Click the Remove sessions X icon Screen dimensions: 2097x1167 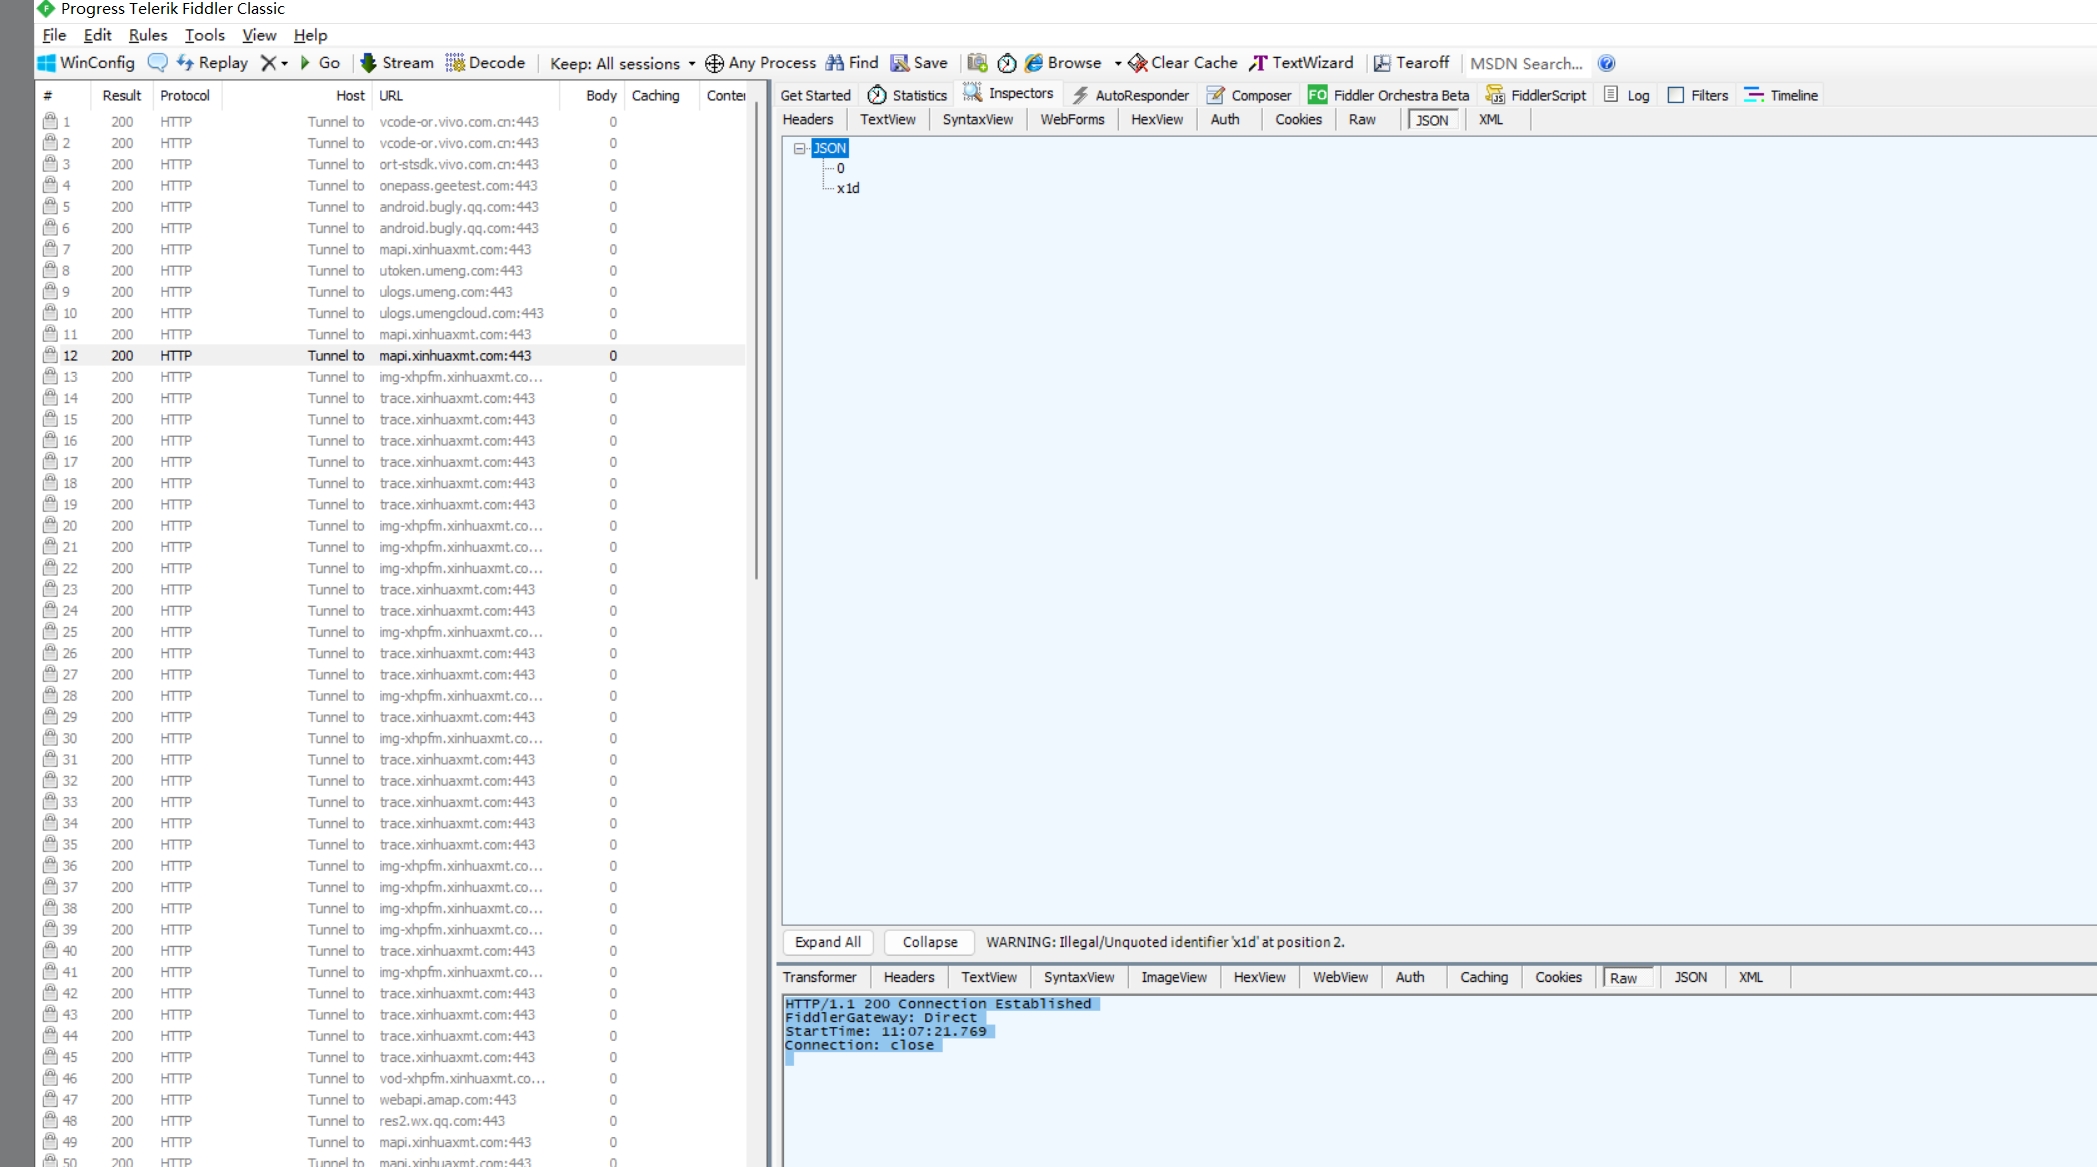tap(268, 63)
